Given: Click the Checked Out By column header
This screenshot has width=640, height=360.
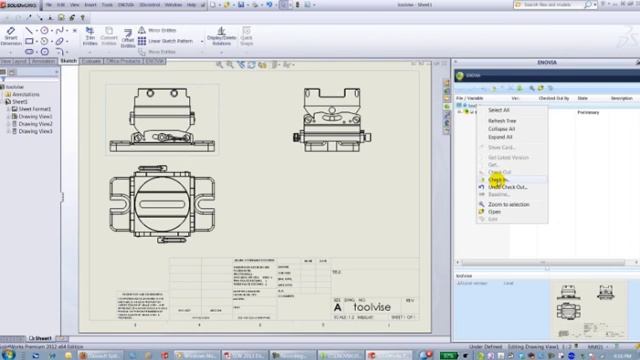Looking at the screenshot, I should coord(553,98).
